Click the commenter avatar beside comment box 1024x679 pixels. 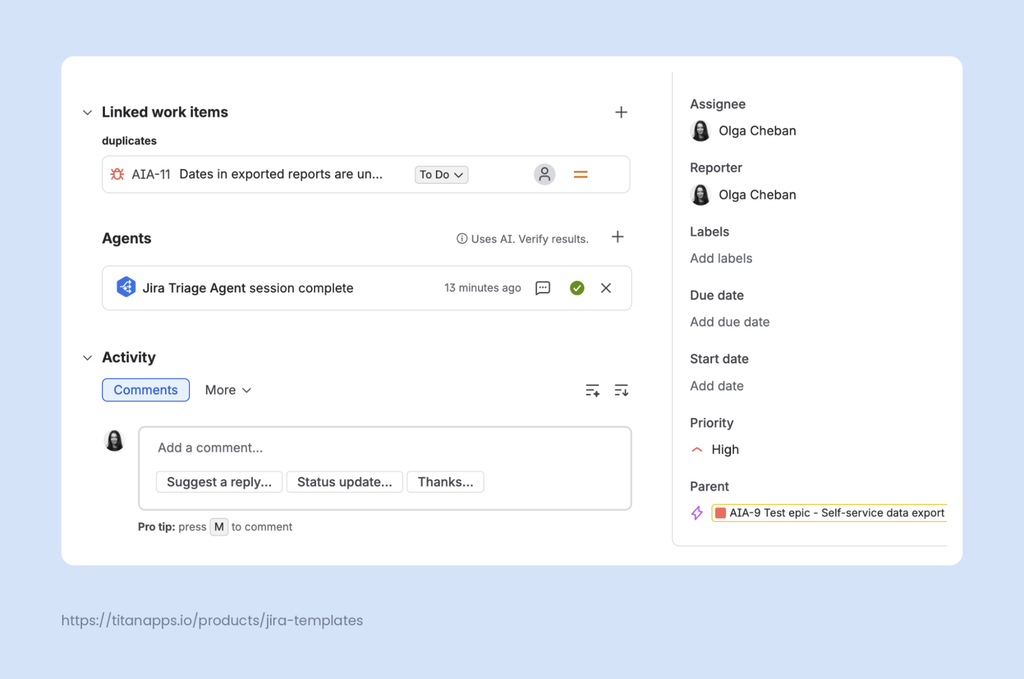pos(114,441)
